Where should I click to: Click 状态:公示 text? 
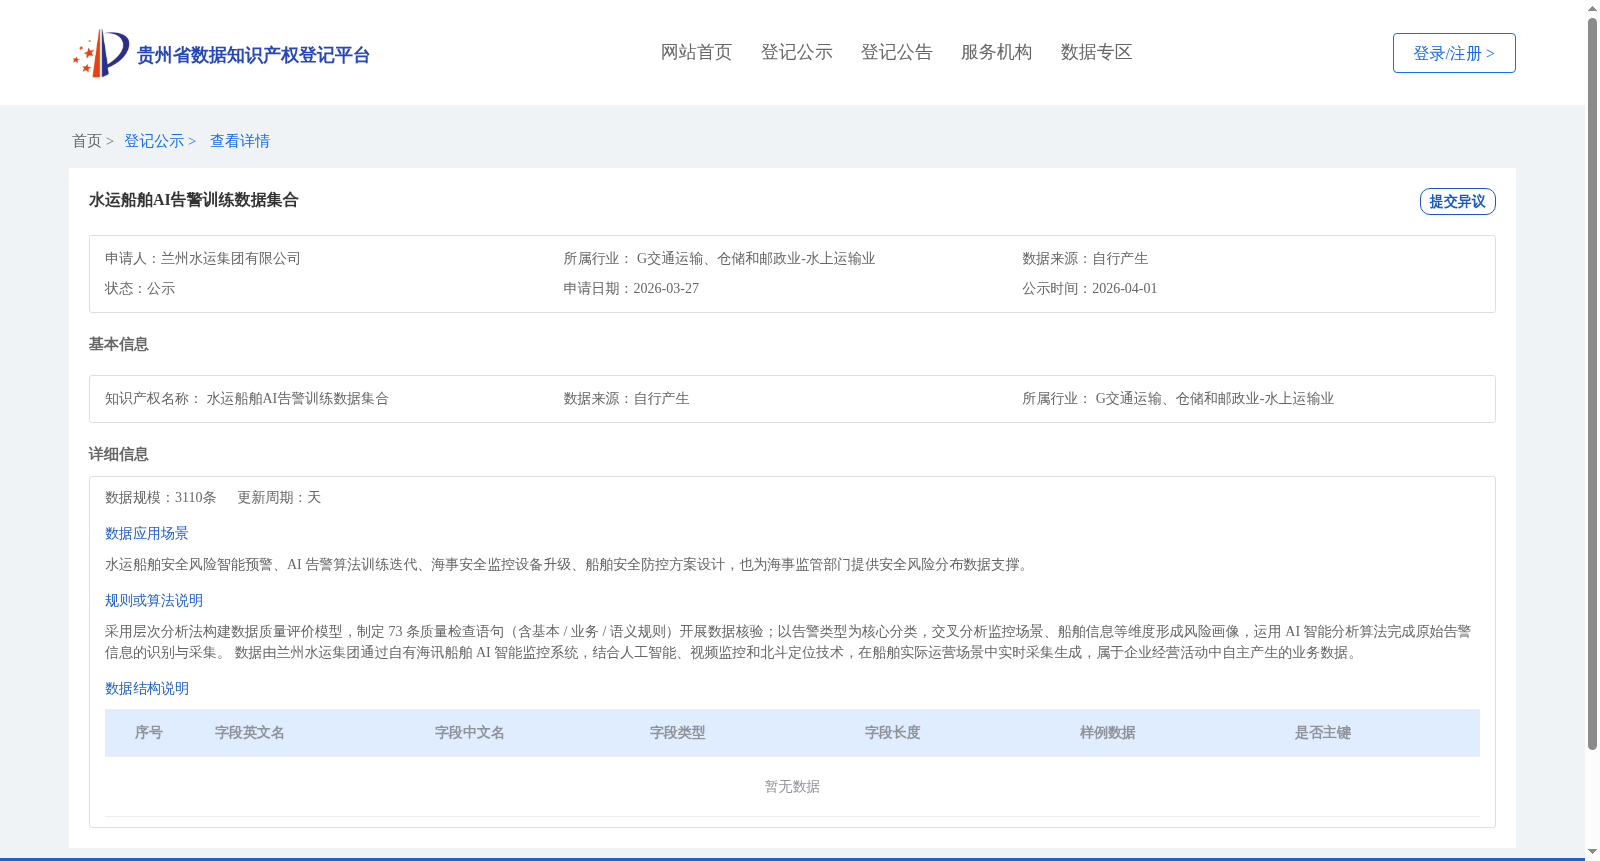point(140,288)
